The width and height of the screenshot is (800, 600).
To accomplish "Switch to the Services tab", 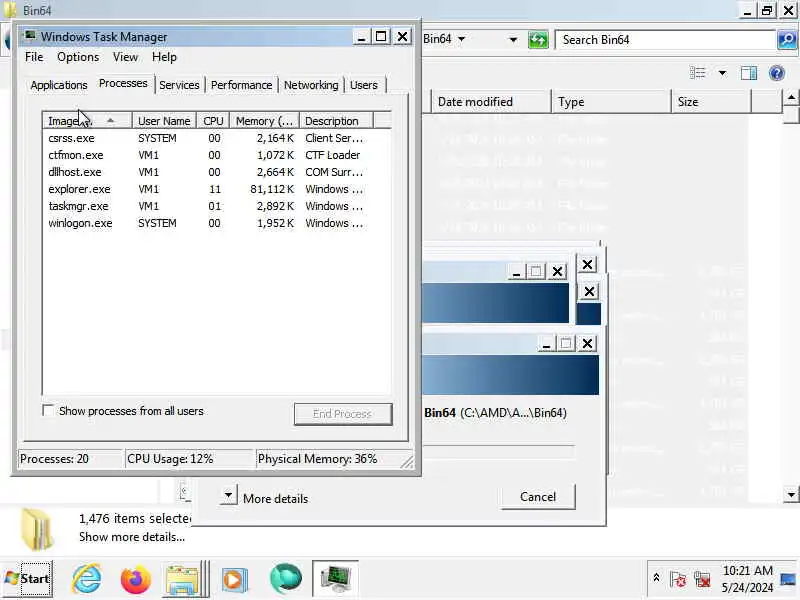I will point(179,85).
